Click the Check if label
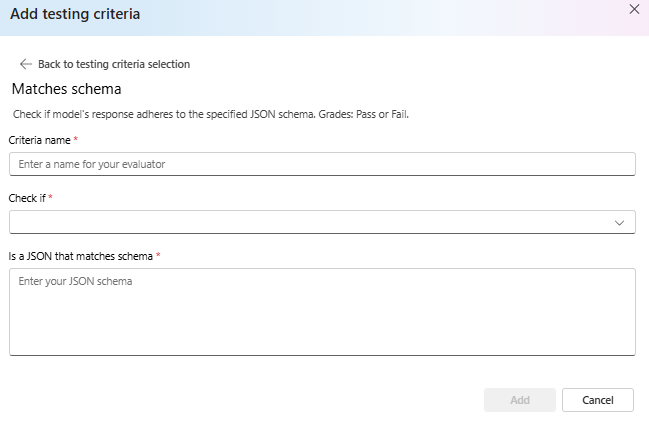The image size is (649, 426). click(27, 198)
